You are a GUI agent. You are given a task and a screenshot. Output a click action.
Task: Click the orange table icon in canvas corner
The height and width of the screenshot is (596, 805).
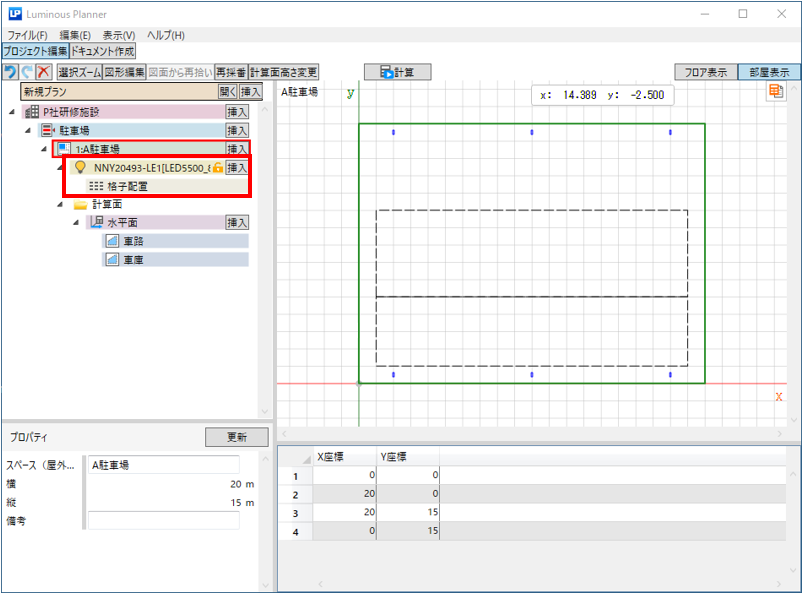click(x=775, y=92)
